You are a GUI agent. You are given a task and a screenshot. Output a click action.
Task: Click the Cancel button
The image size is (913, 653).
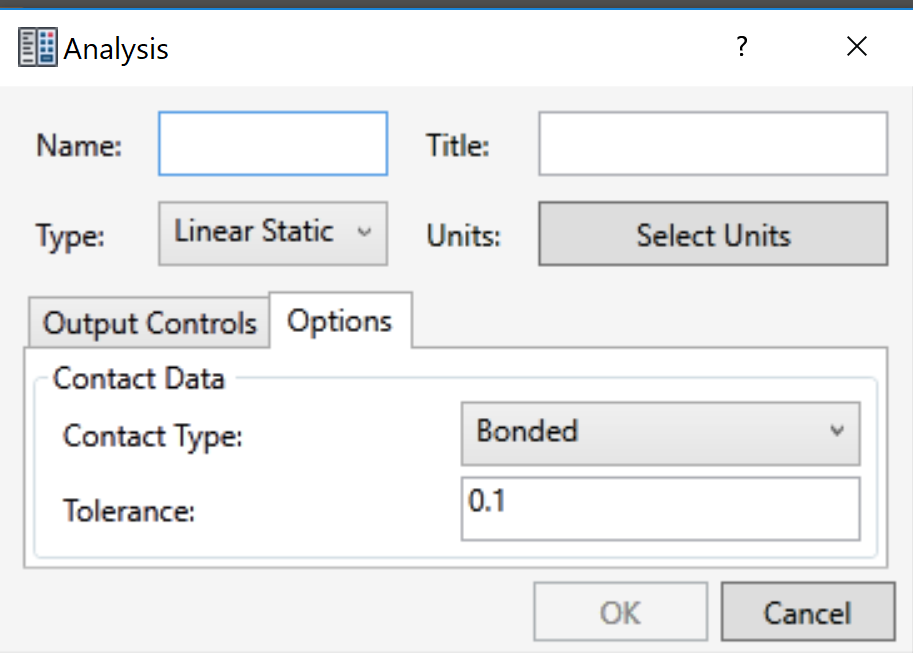pyautogui.click(x=807, y=611)
